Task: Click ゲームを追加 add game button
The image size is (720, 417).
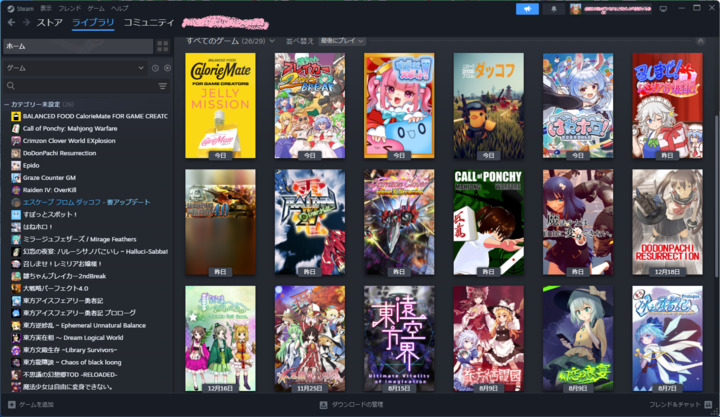Action: click(31, 405)
